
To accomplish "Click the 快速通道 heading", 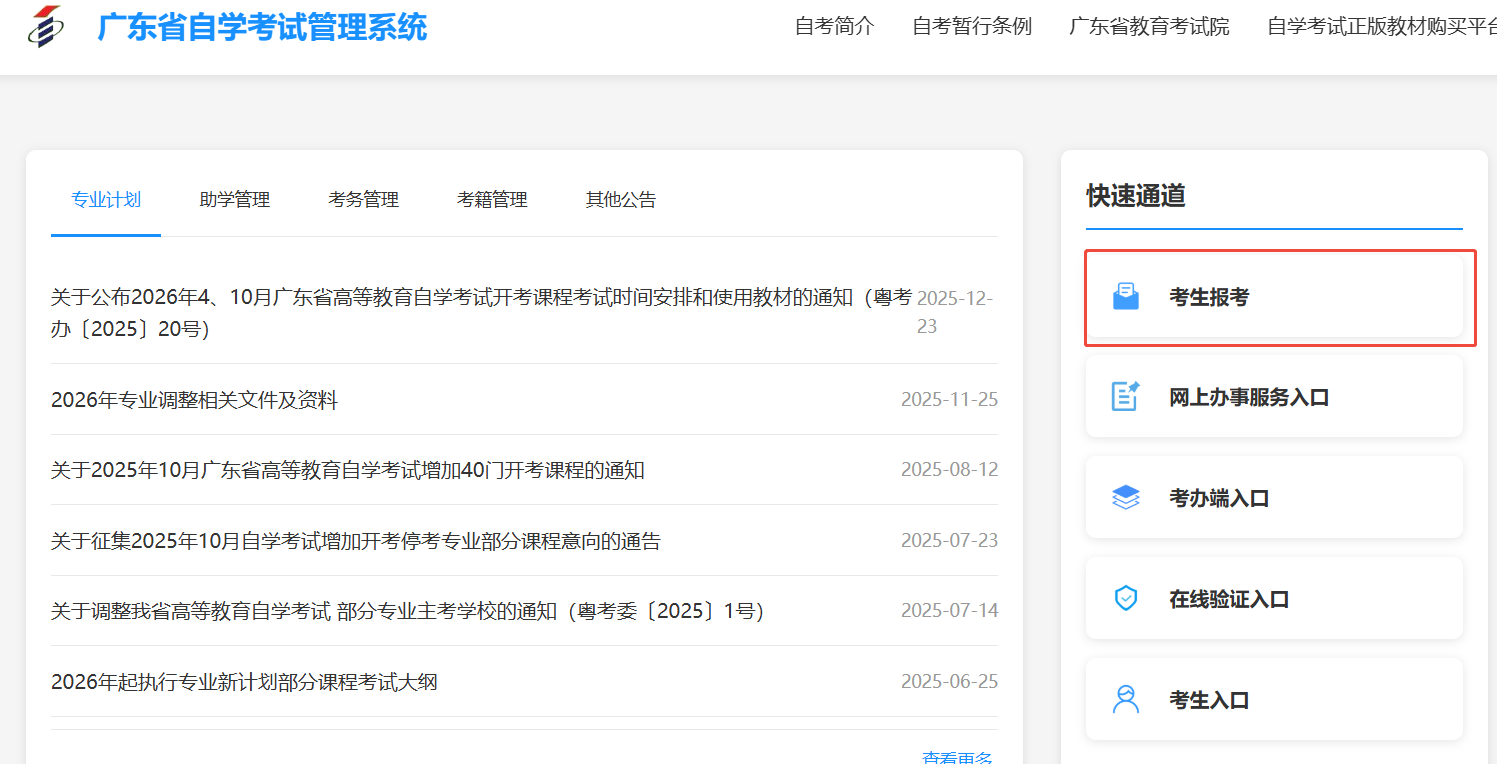I will (x=1136, y=196).
